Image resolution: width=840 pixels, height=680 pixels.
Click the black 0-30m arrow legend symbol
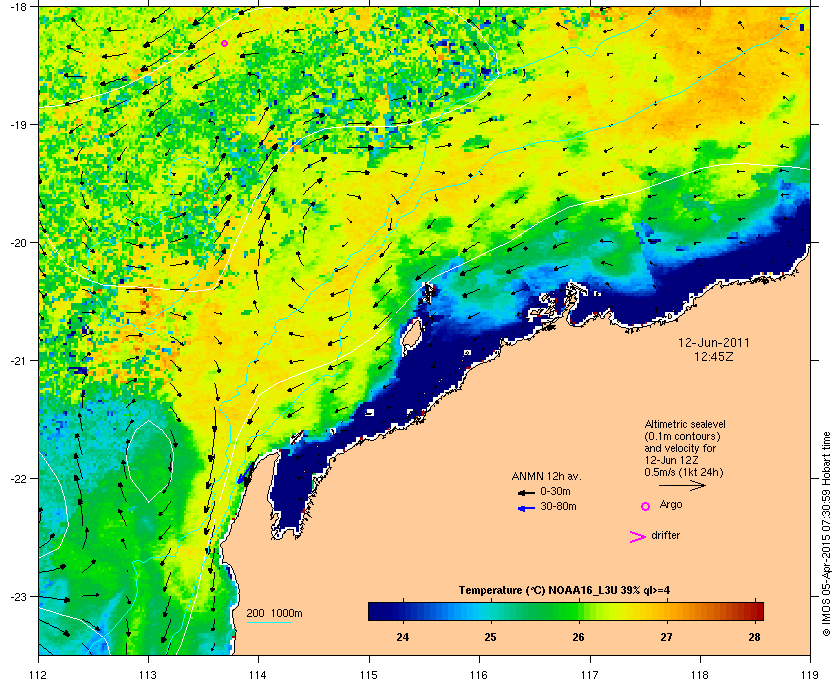coord(526,492)
